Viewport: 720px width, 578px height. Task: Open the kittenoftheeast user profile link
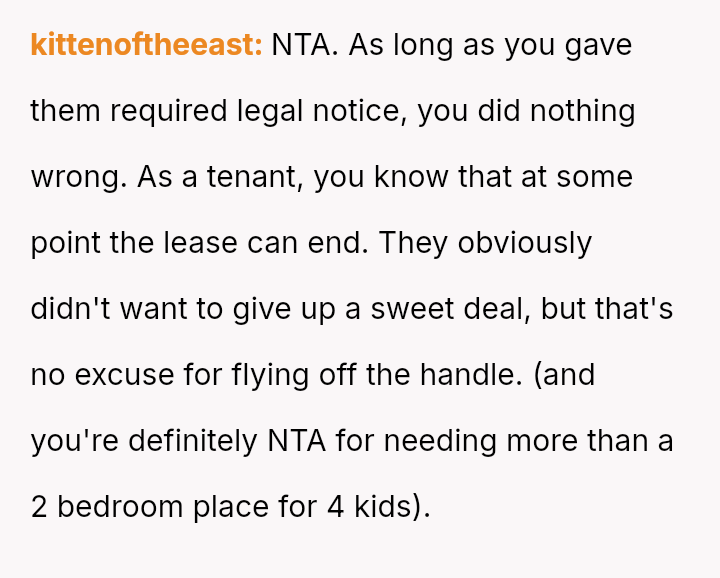pyautogui.click(x=146, y=46)
